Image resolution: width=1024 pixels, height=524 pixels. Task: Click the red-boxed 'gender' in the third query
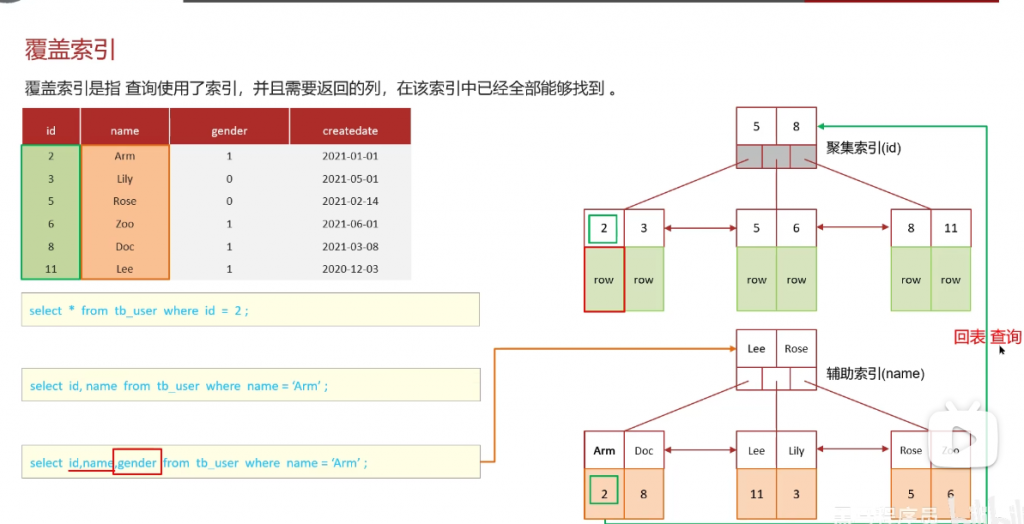[137, 462]
